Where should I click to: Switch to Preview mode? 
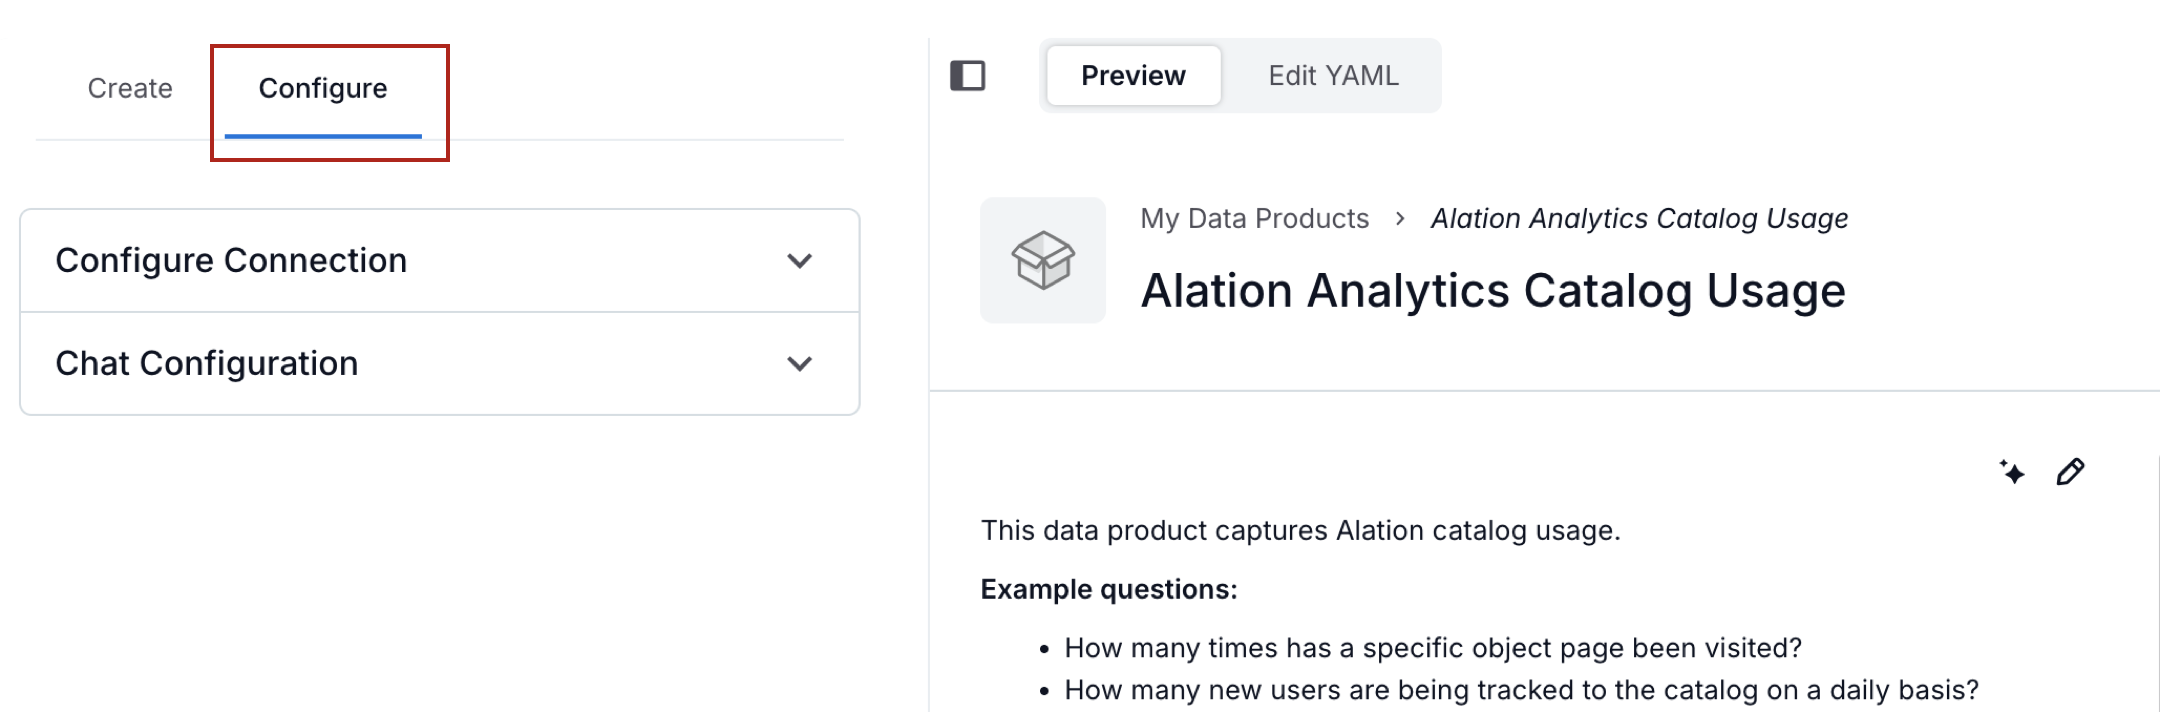(x=1133, y=76)
